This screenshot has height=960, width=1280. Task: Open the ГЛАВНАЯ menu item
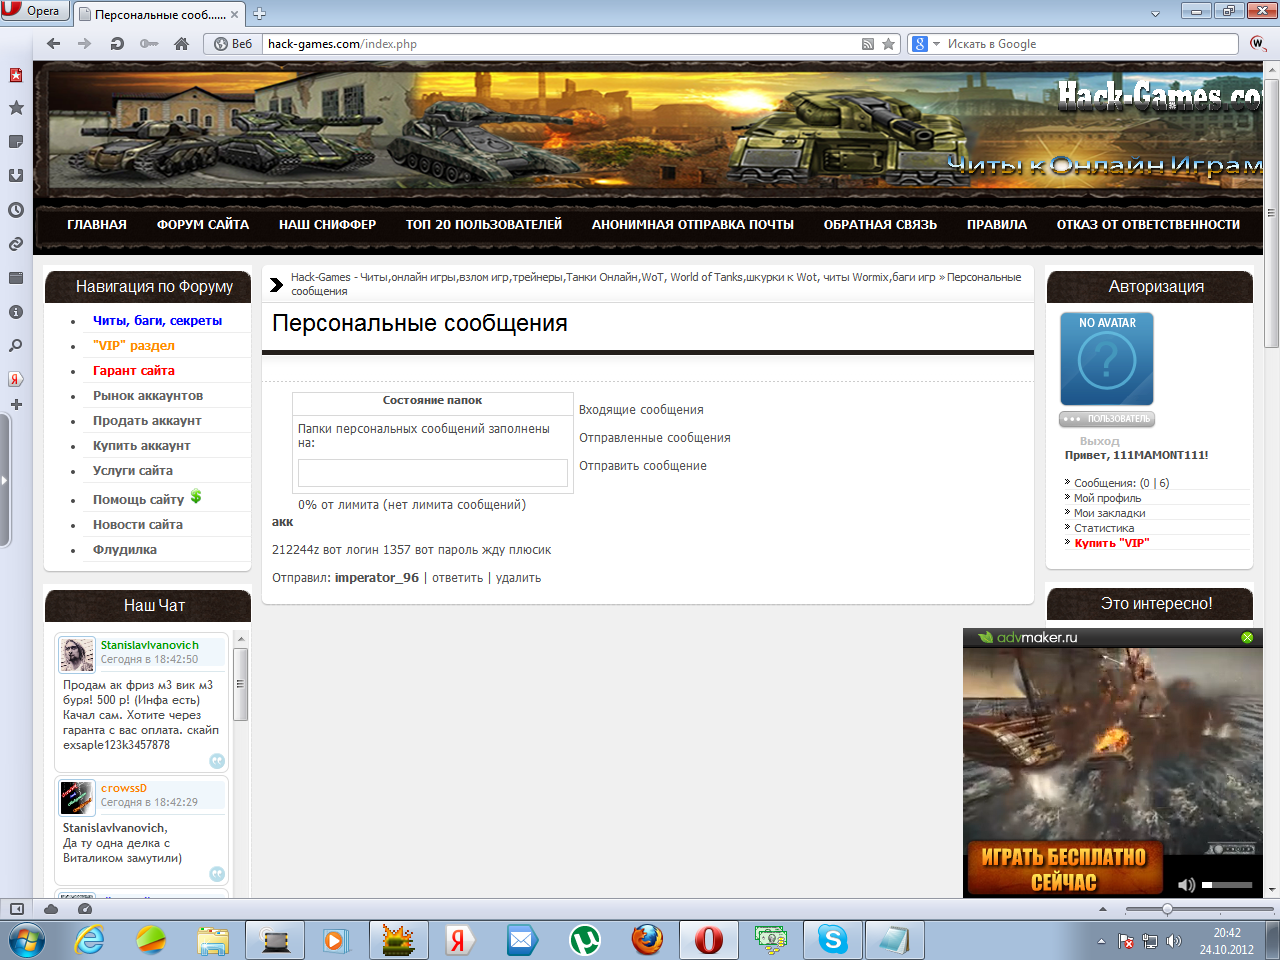tap(97, 225)
